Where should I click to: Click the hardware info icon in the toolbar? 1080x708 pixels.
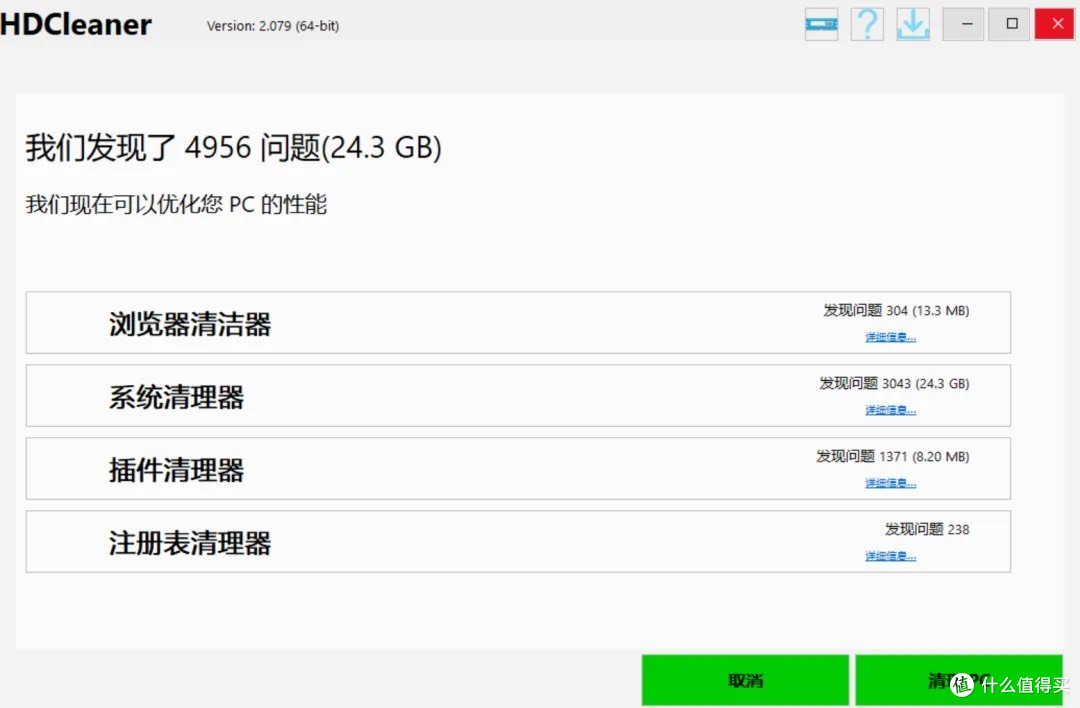820,24
